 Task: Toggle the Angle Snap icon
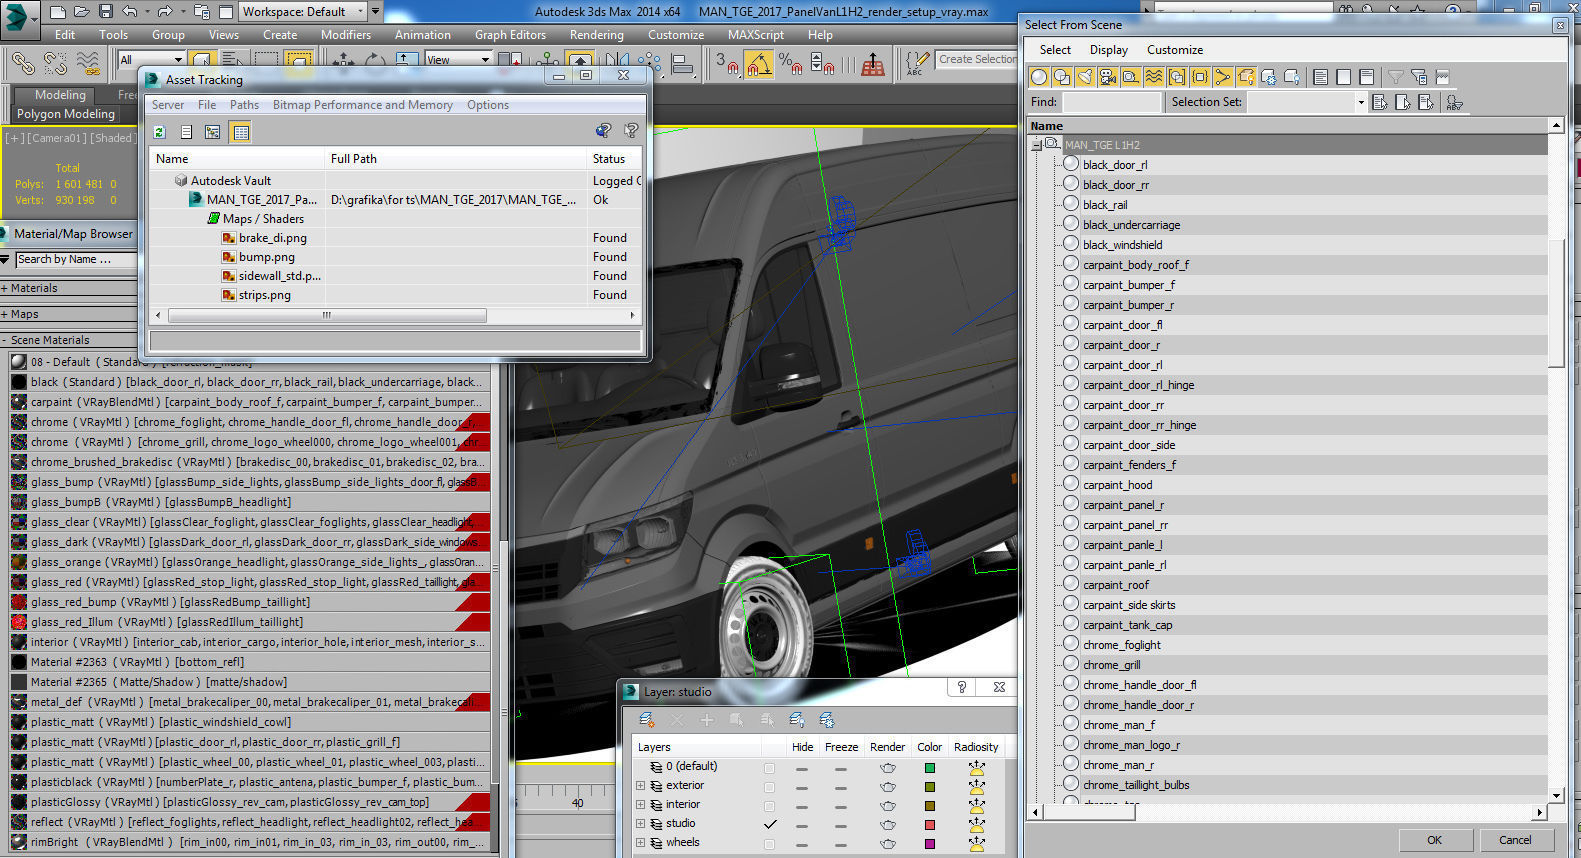click(758, 65)
